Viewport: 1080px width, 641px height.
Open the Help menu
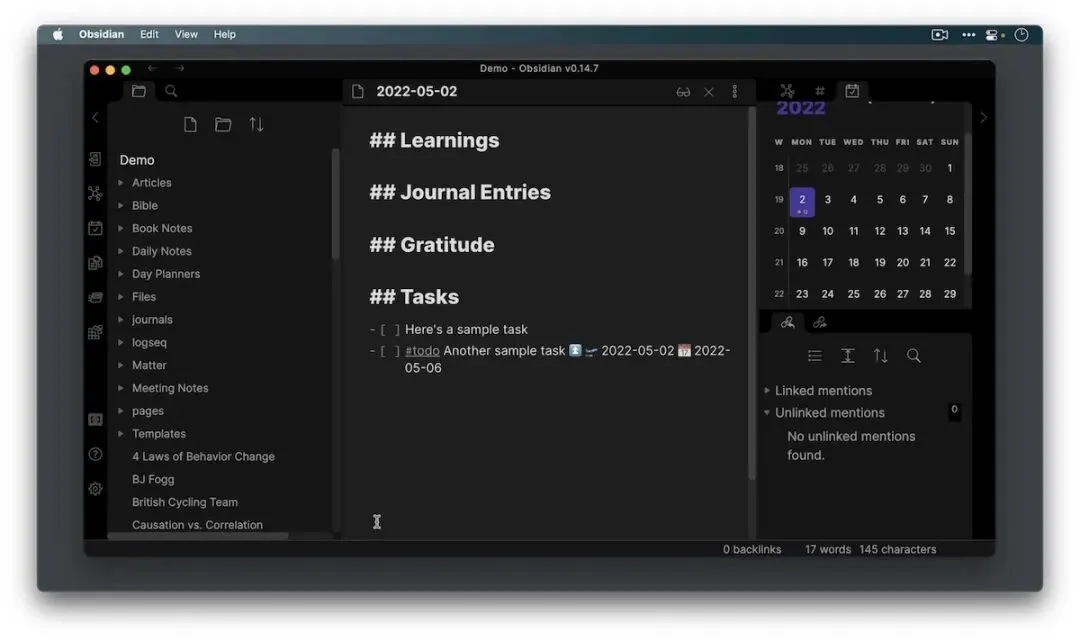[225, 34]
